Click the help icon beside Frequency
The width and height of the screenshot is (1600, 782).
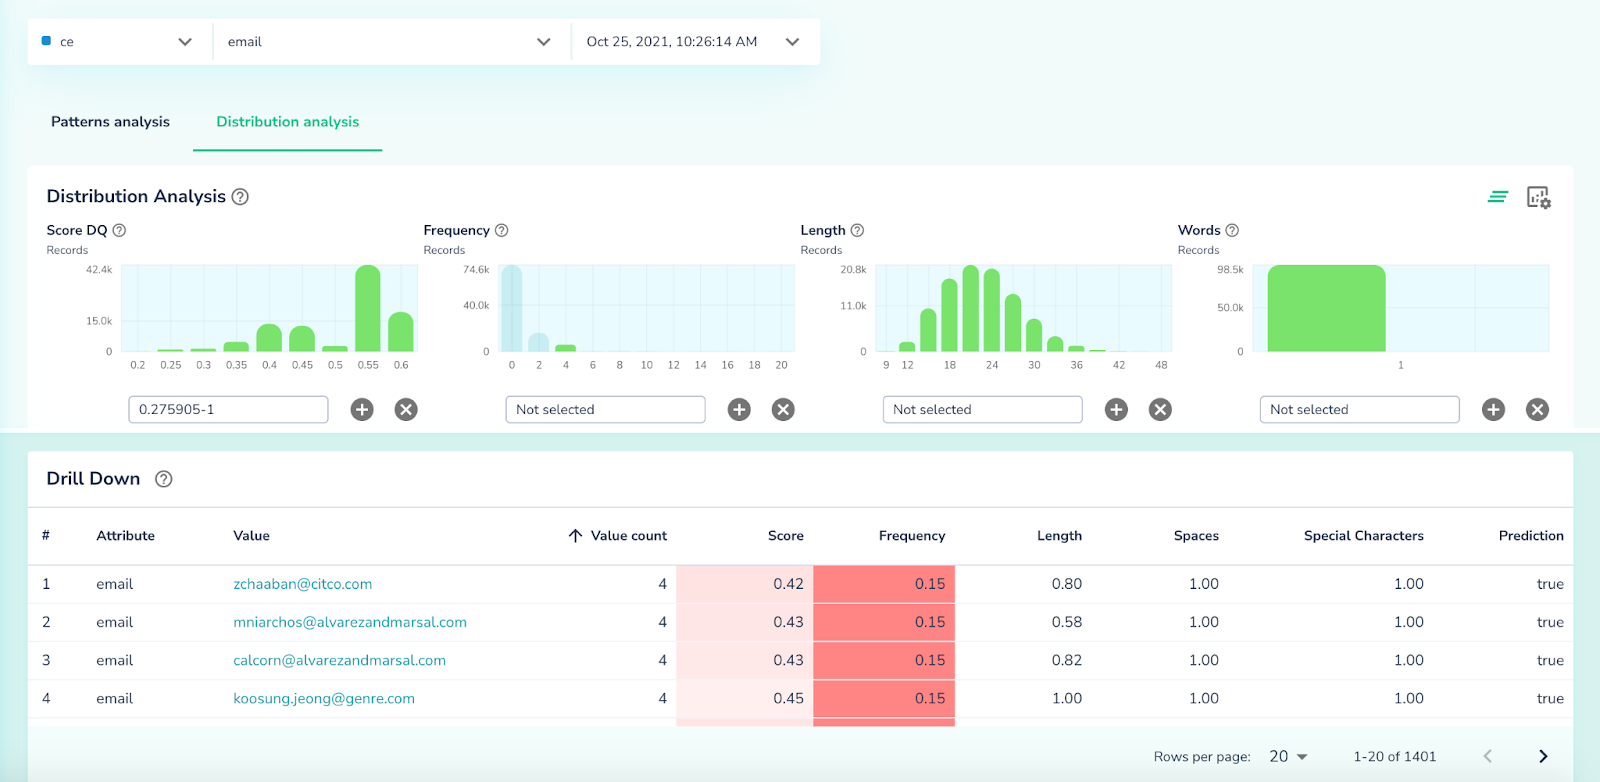502,230
